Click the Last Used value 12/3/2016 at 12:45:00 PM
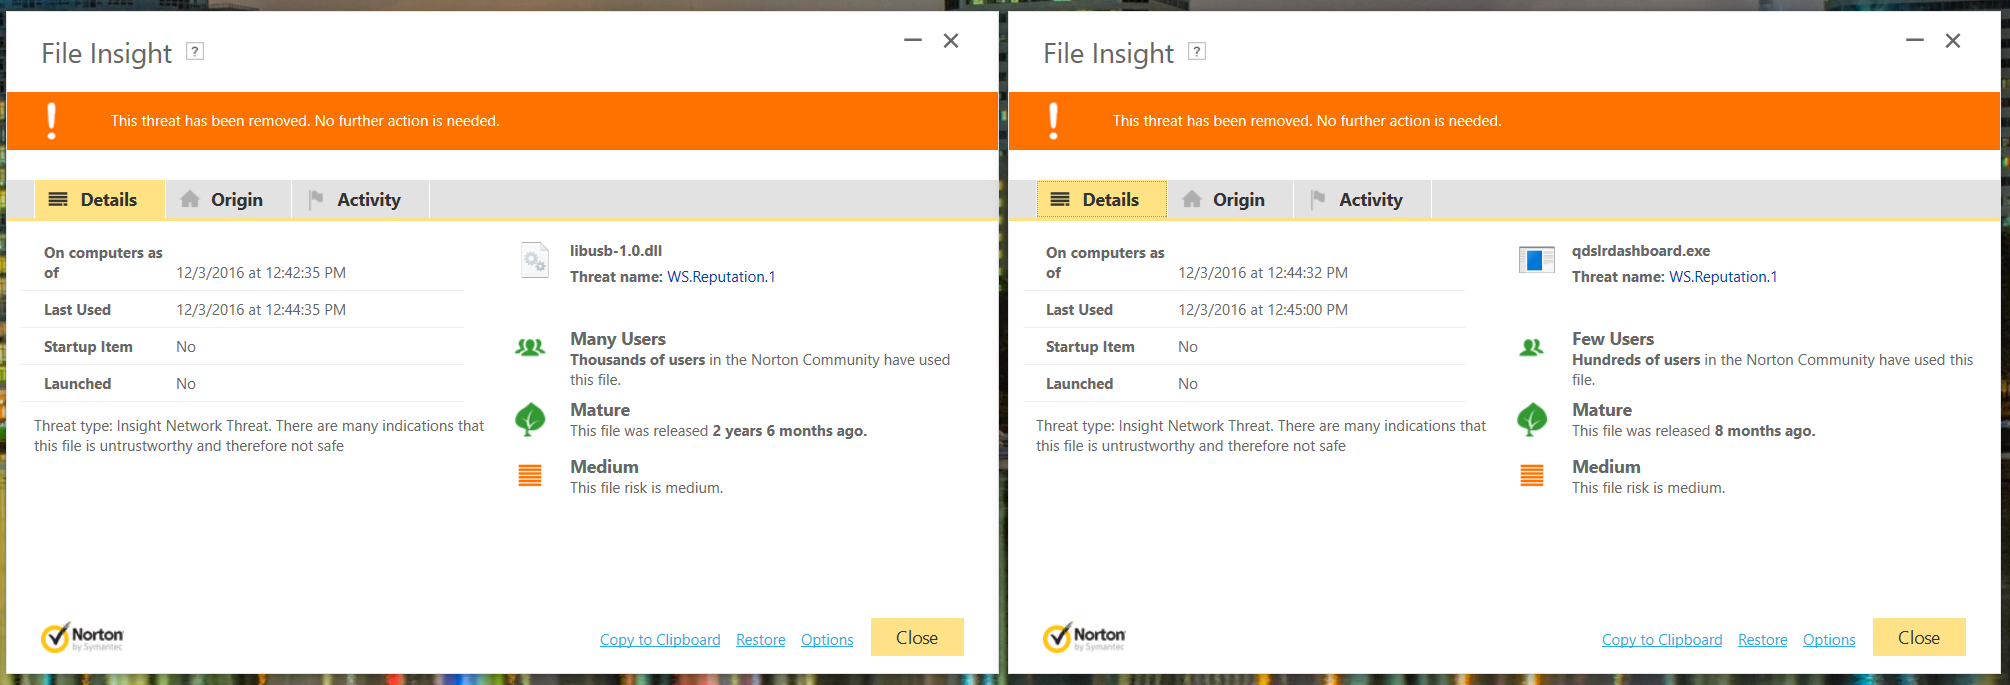Viewport: 2010px width, 685px height. point(1263,310)
